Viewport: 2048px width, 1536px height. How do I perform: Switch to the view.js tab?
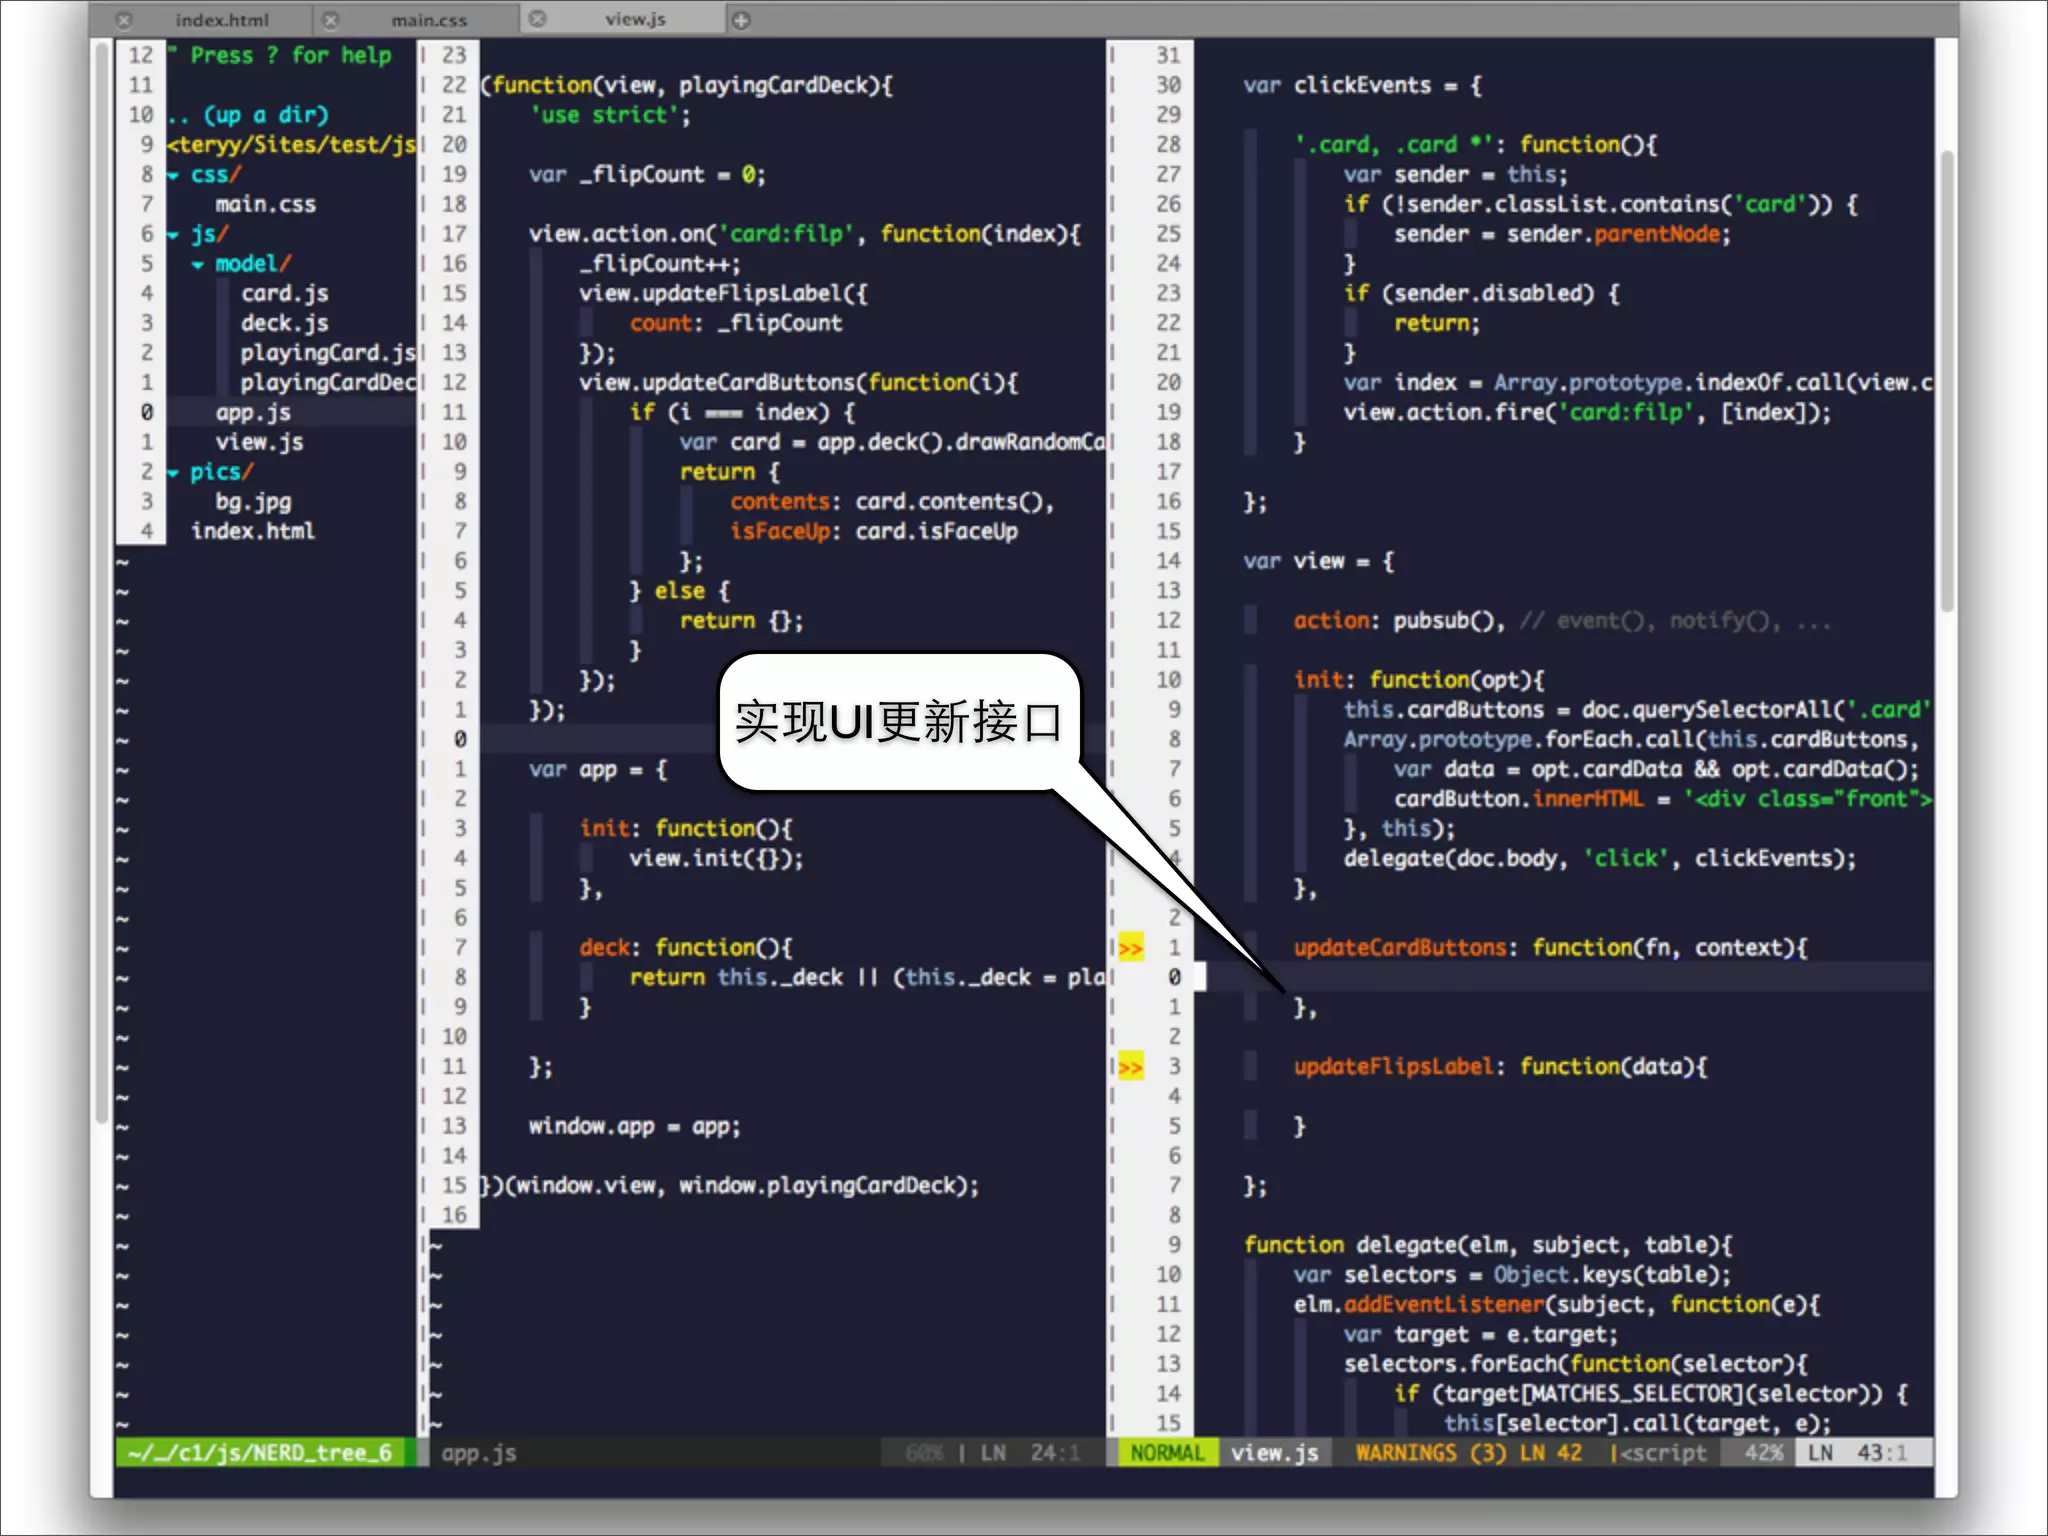(x=635, y=19)
